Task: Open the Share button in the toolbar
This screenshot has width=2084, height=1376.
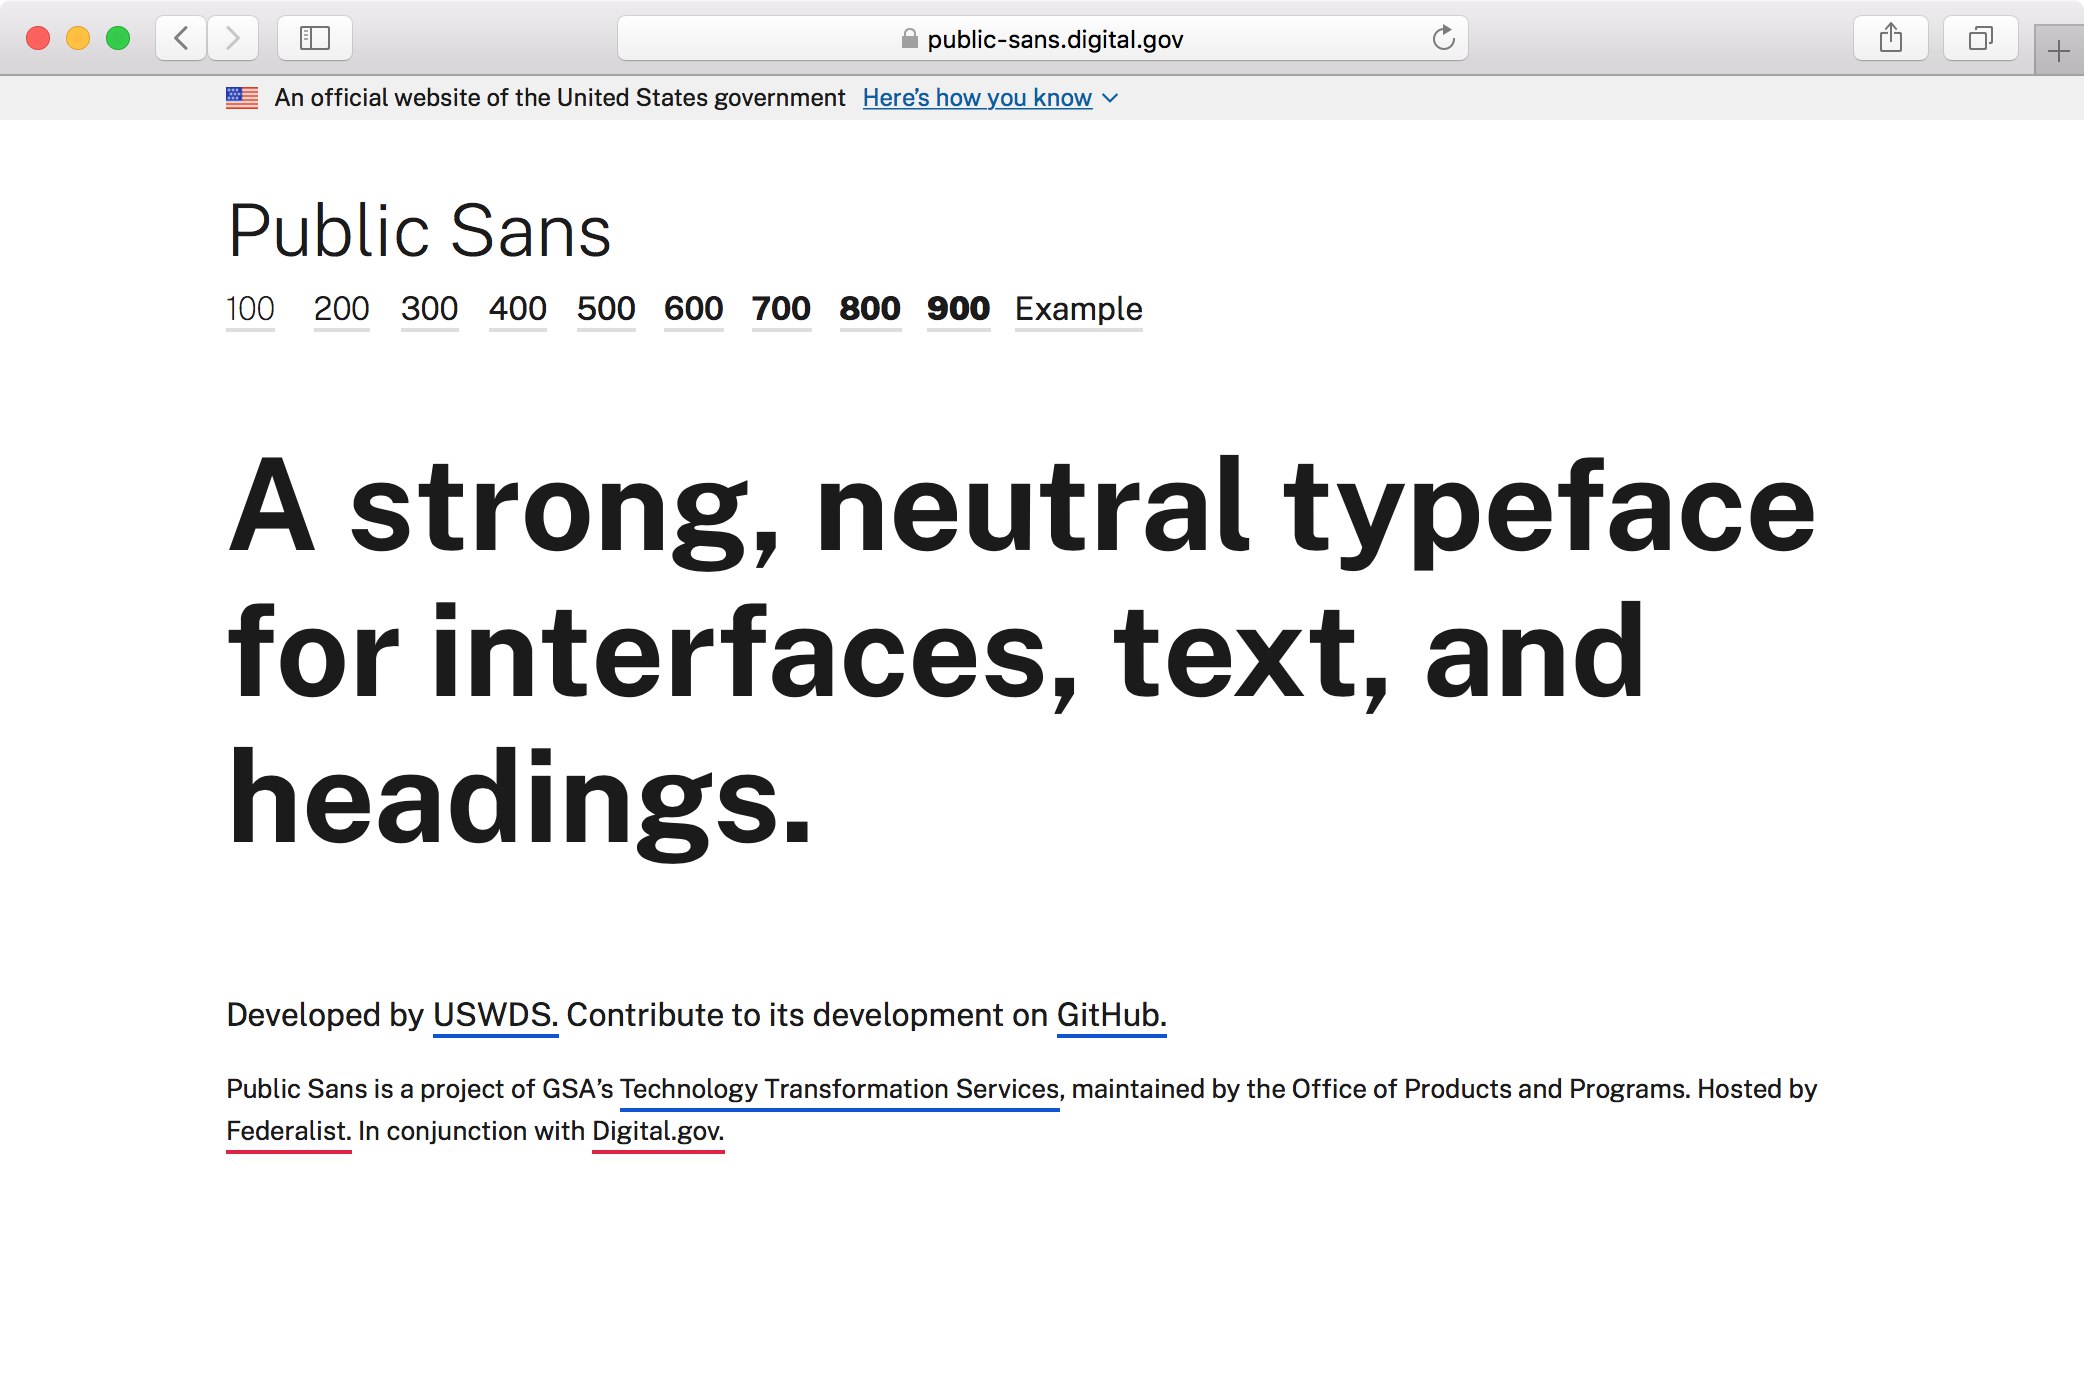Action: click(x=1890, y=38)
